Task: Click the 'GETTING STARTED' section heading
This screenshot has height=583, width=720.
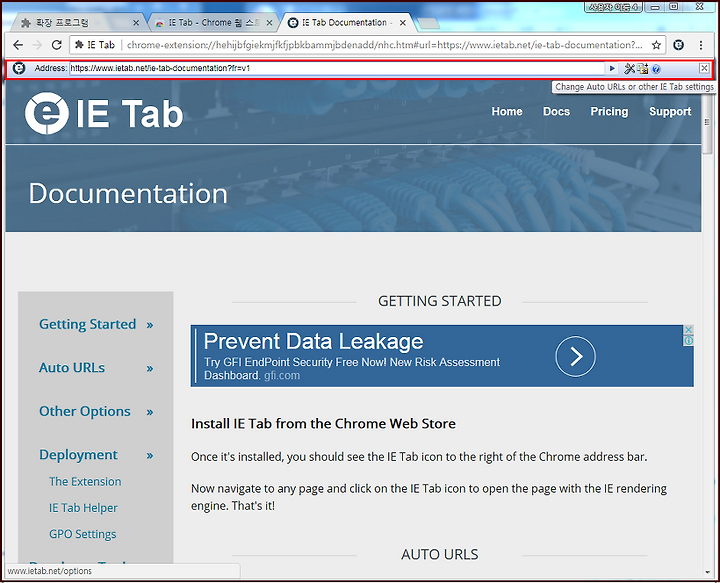Action: 439,301
